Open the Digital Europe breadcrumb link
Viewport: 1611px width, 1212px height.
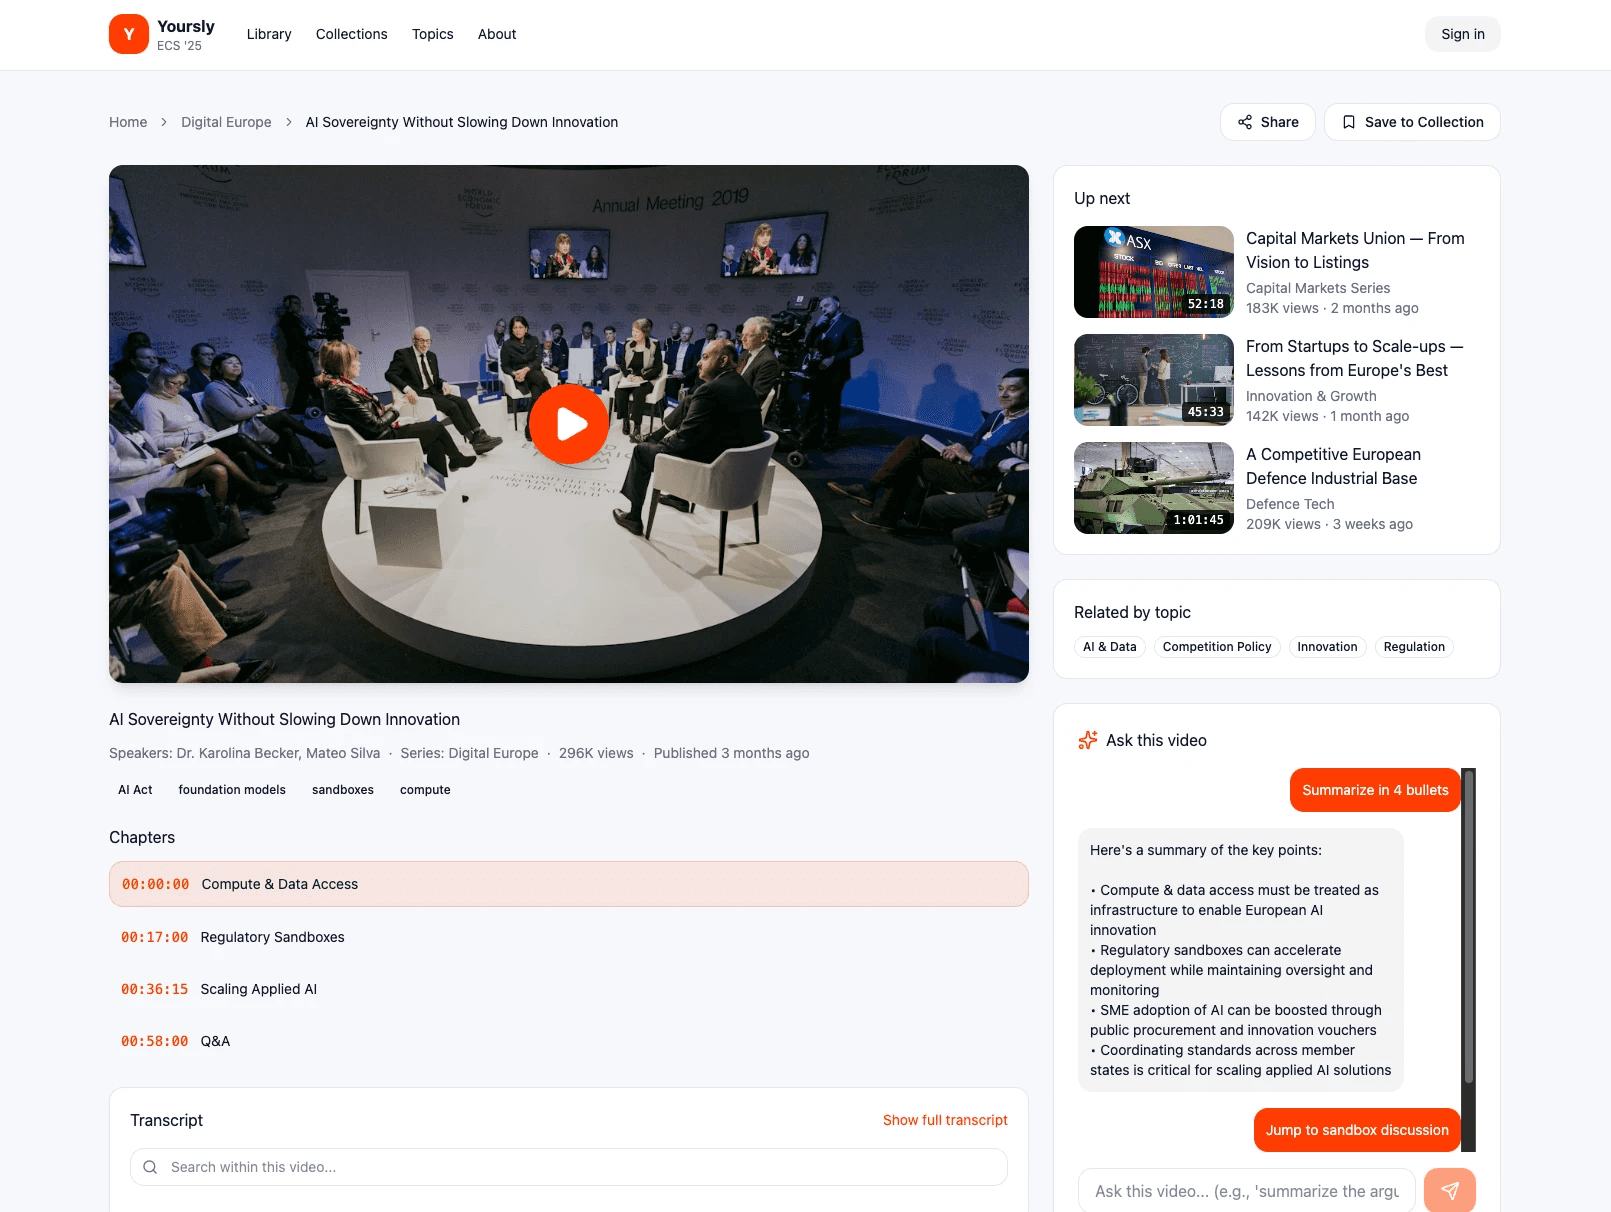tap(226, 122)
